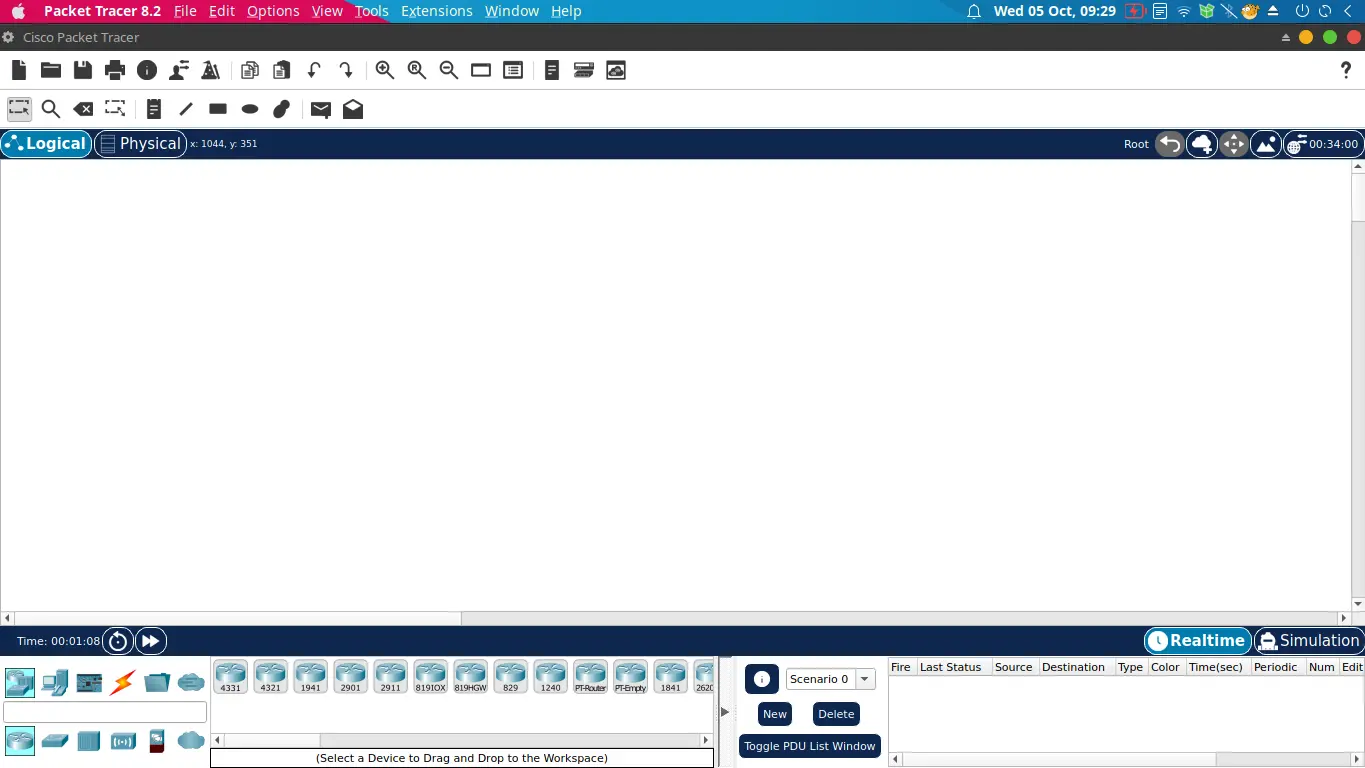Zoom in on the workspace
This screenshot has height=768, width=1365.
(x=385, y=70)
